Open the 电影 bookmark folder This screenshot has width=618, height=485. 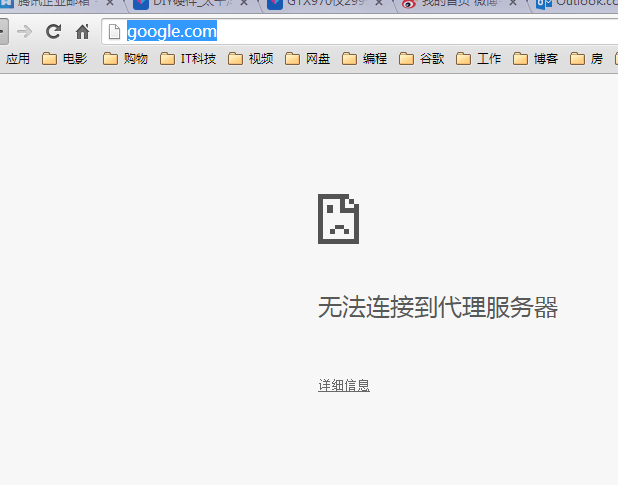pos(65,59)
